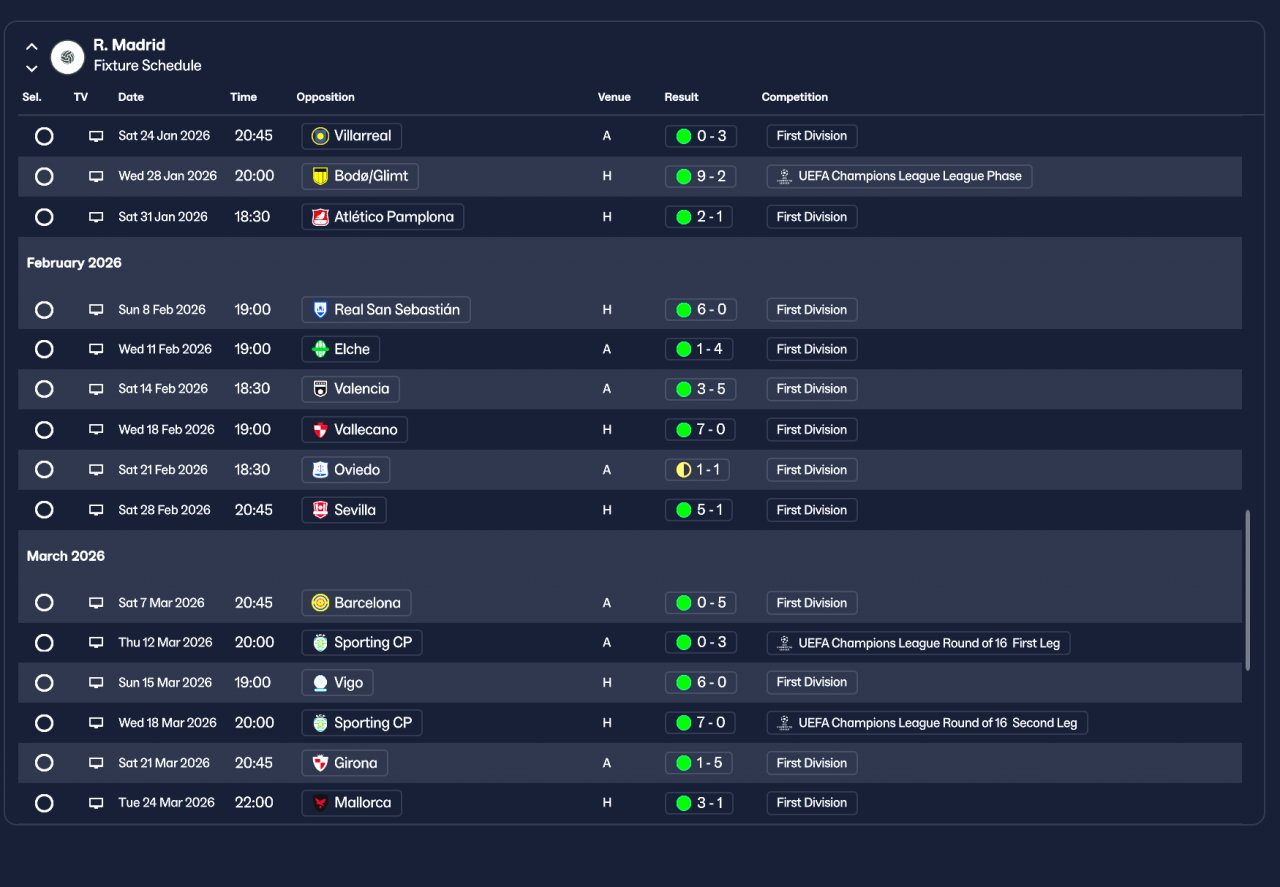Sort by Opposition column header
1280x887 pixels.
(x=326, y=97)
